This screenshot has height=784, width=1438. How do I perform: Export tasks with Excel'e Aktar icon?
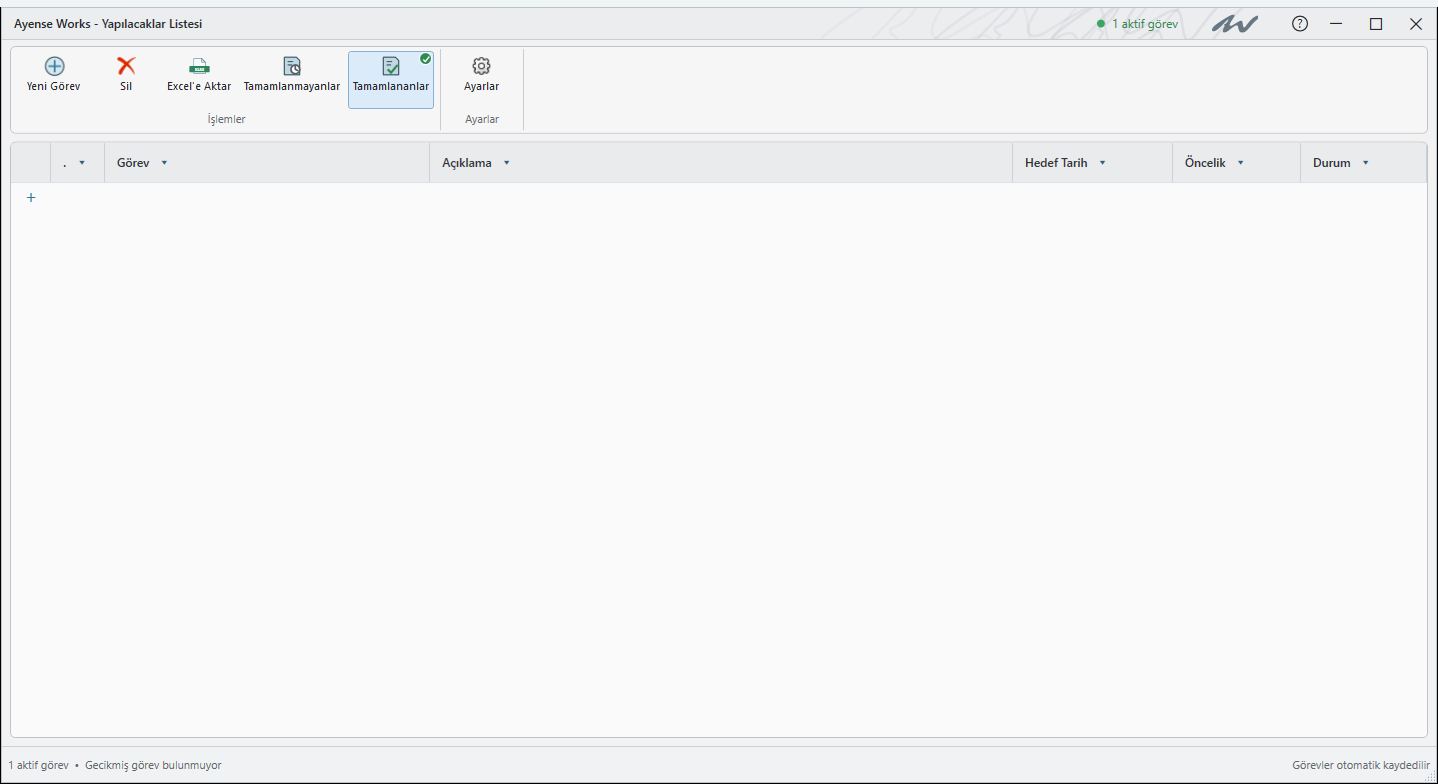coord(199,66)
